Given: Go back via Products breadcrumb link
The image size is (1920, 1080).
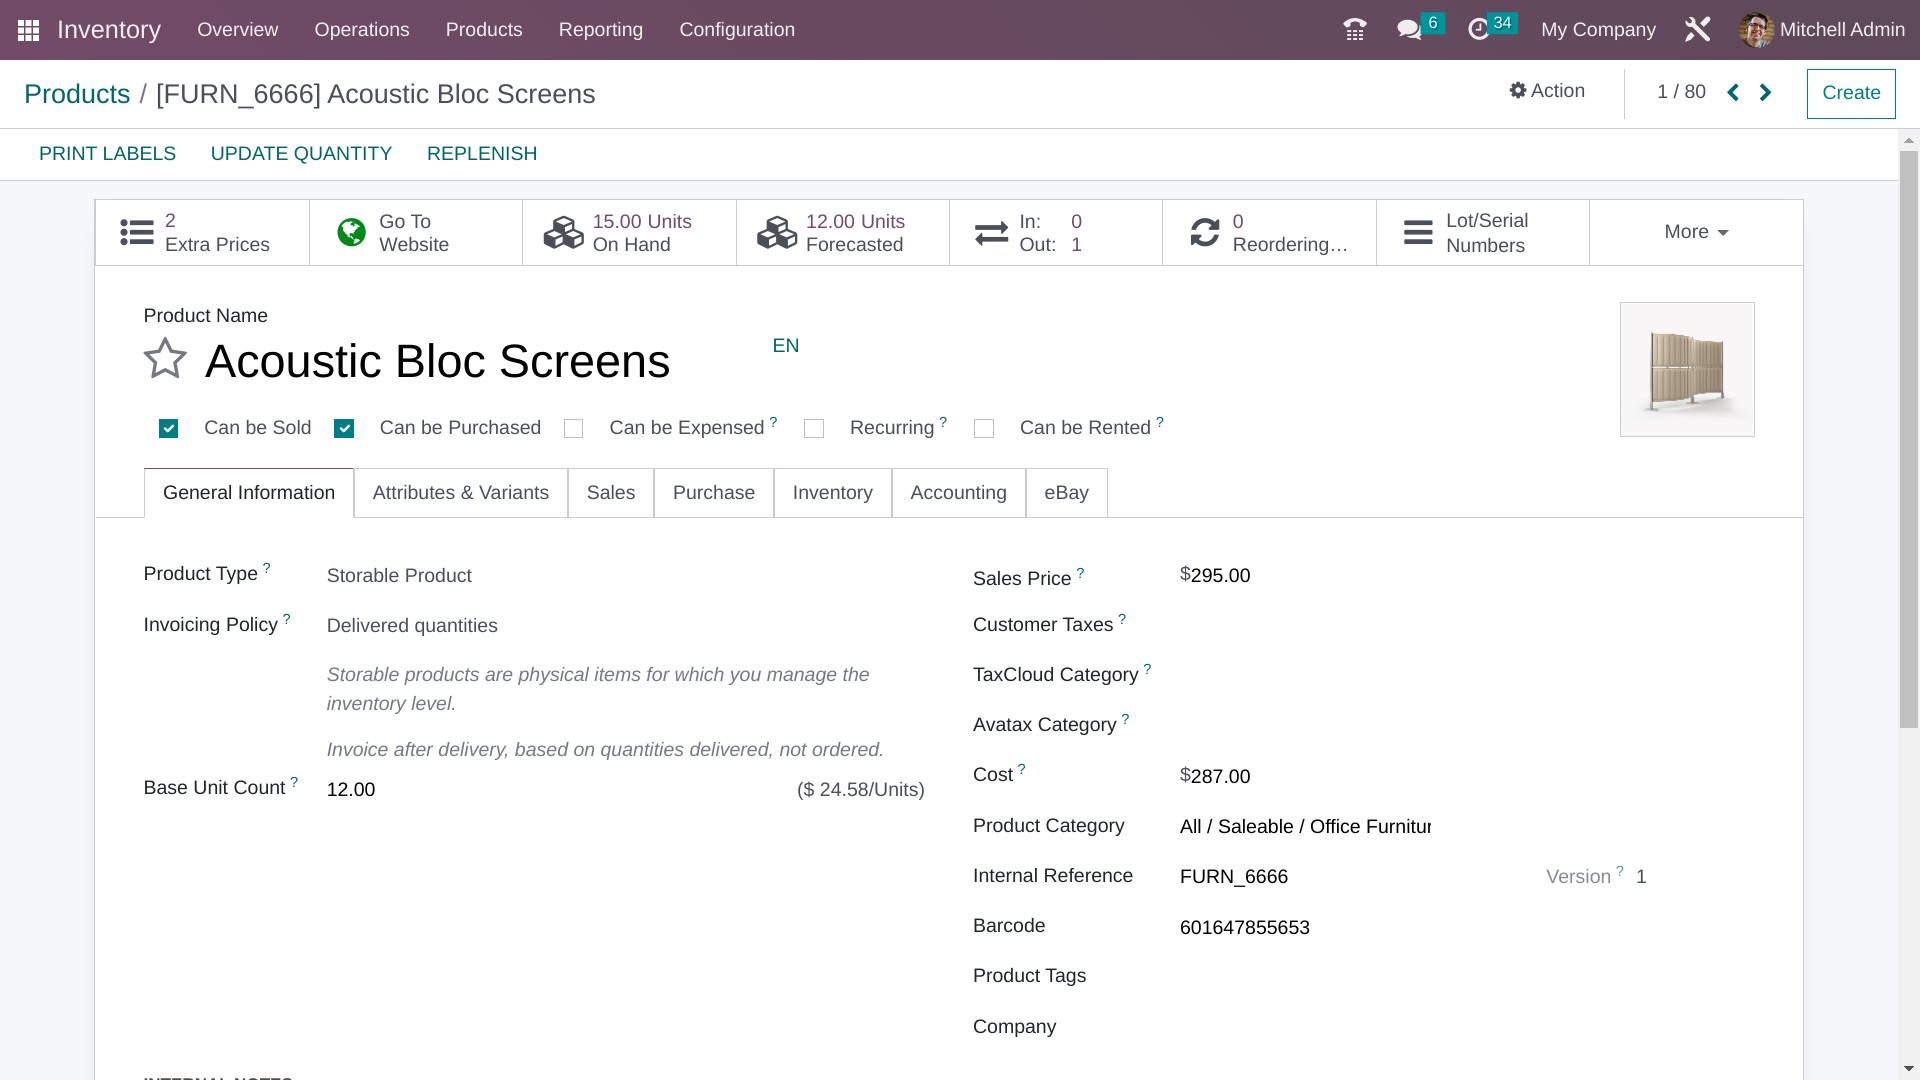Looking at the screenshot, I should click(x=77, y=94).
